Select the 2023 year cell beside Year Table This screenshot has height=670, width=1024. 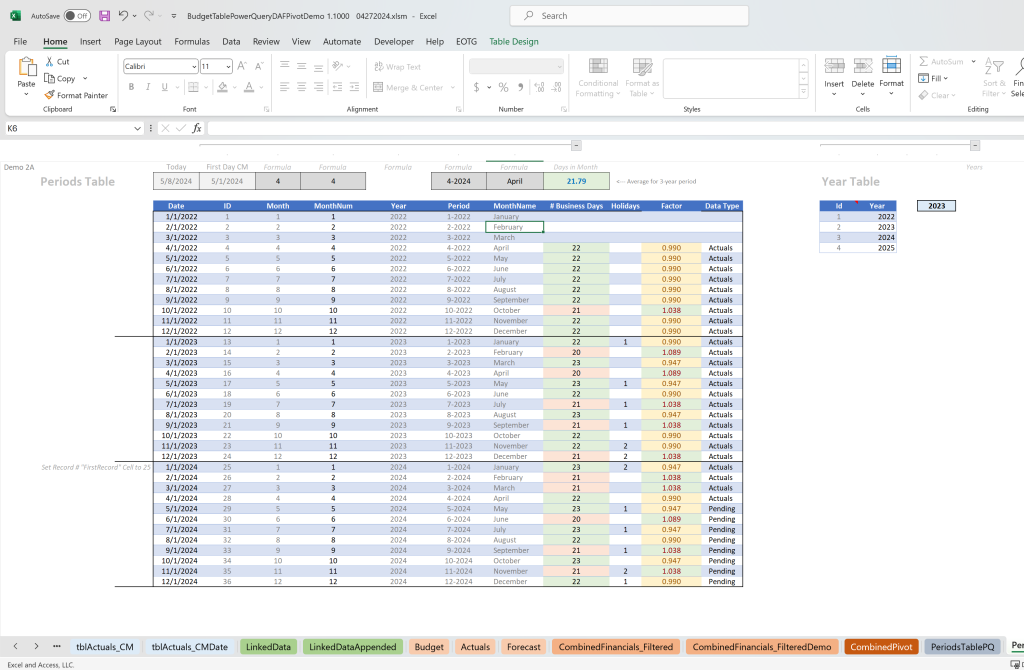click(936, 206)
